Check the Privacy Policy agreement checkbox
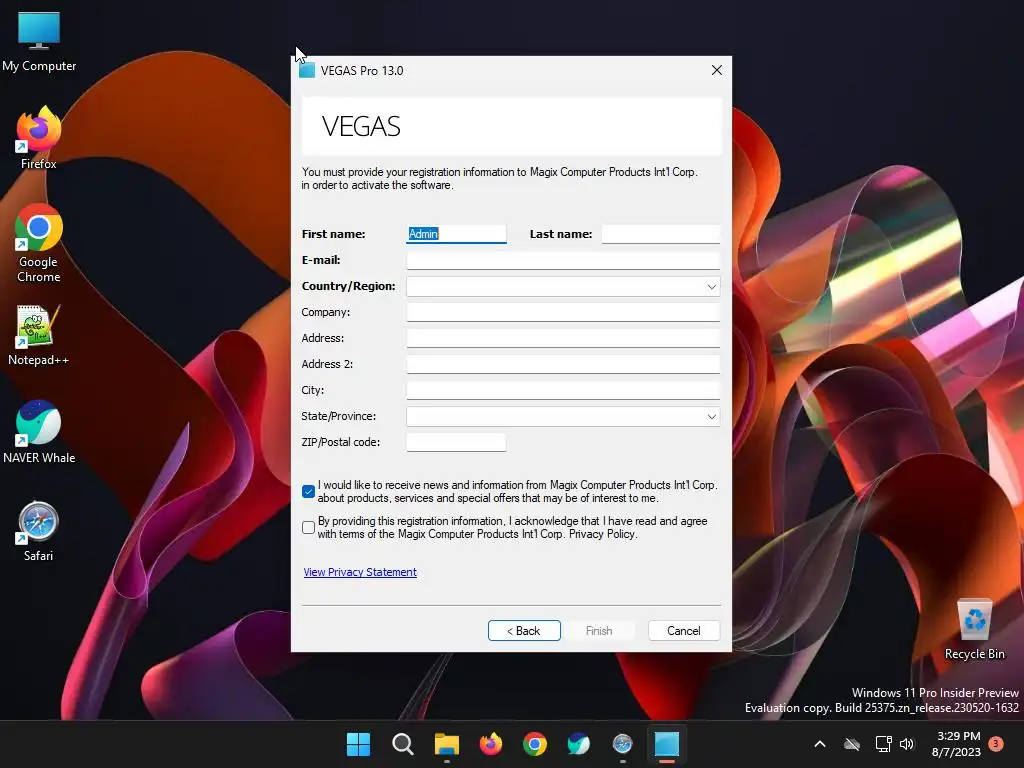 [x=308, y=527]
